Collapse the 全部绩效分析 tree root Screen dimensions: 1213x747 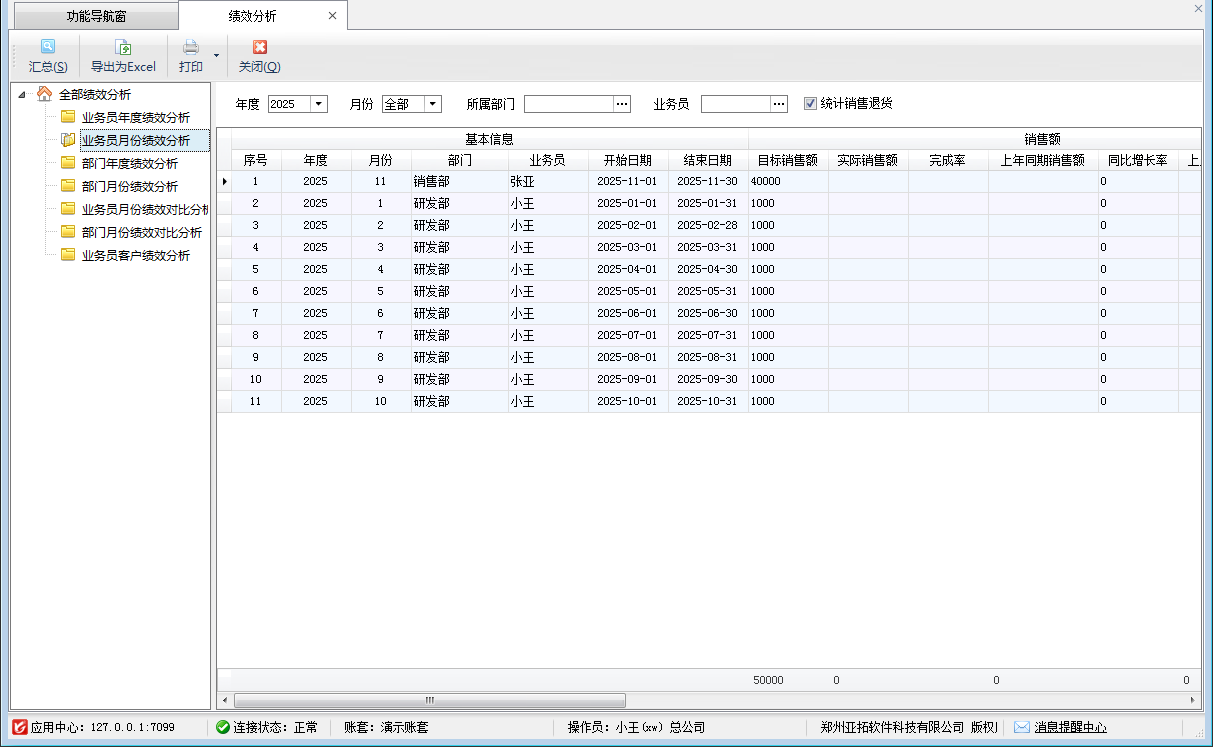pos(22,95)
